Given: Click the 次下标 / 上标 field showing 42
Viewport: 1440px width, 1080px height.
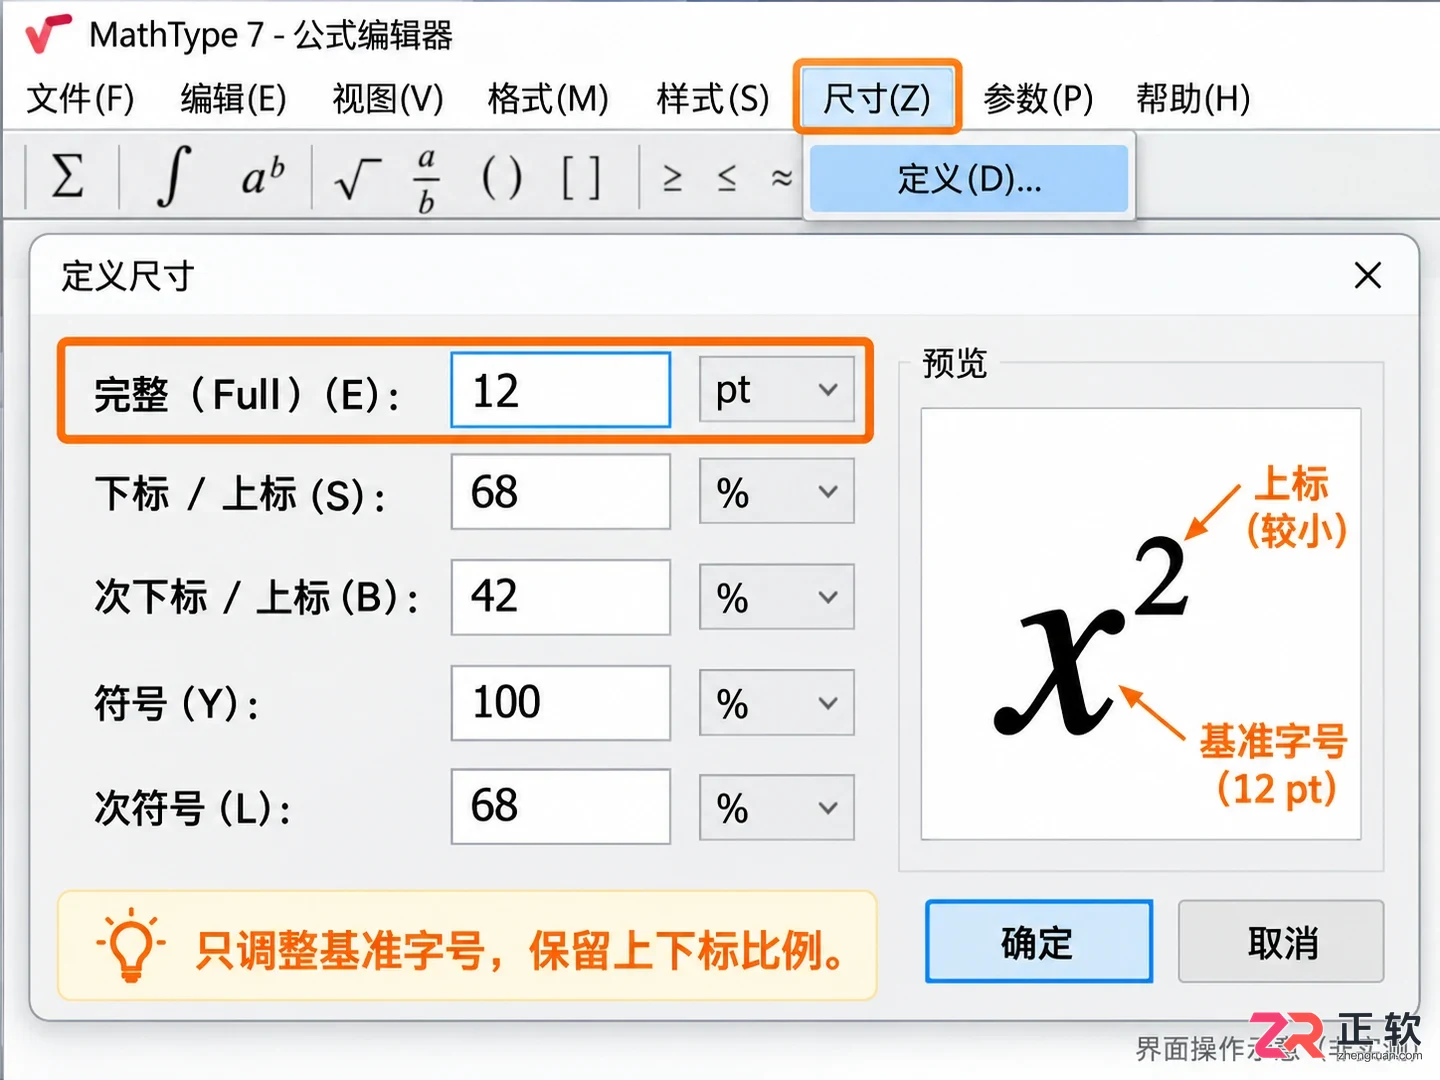Looking at the screenshot, I should point(561,597).
